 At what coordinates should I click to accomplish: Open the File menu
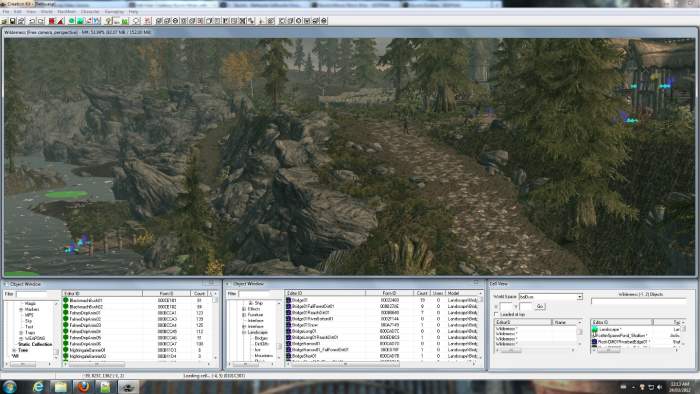[x=6, y=12]
